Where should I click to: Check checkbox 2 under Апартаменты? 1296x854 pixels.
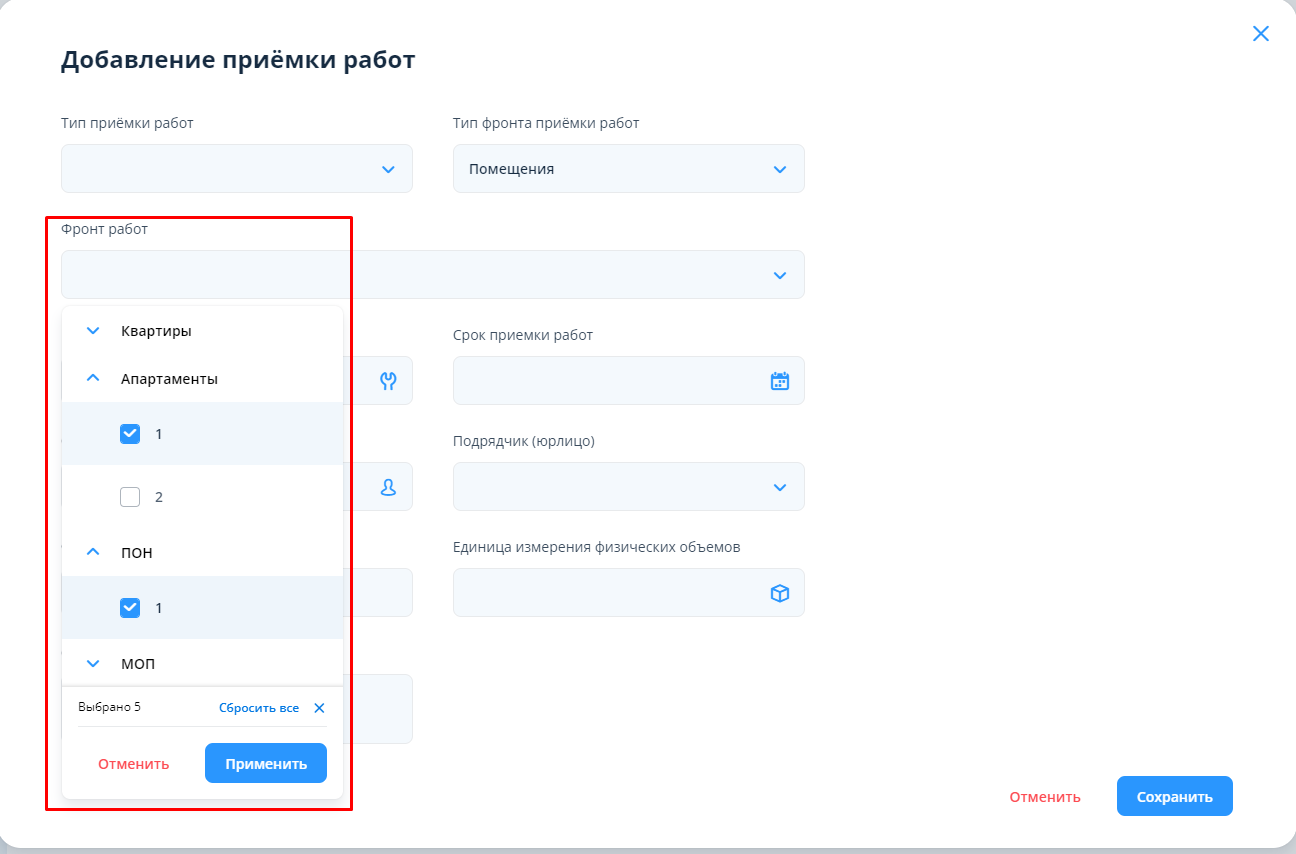pos(130,497)
